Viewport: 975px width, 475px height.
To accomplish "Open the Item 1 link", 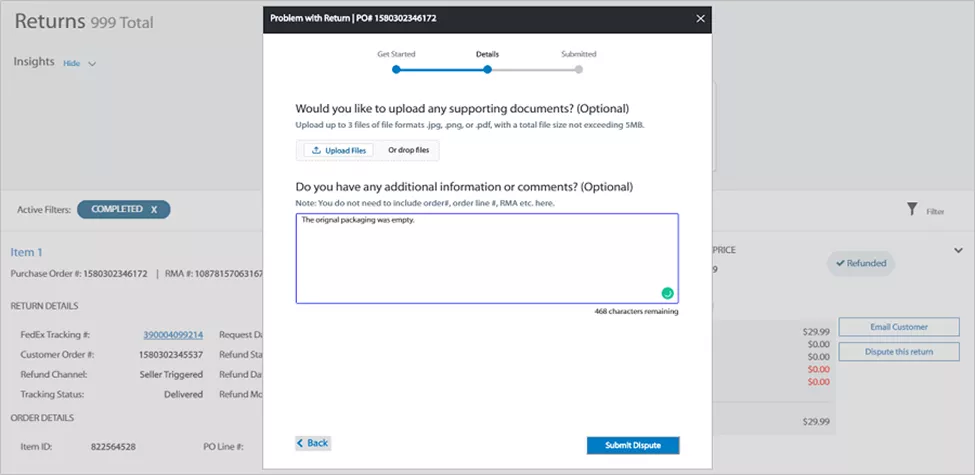I will pos(27,253).
